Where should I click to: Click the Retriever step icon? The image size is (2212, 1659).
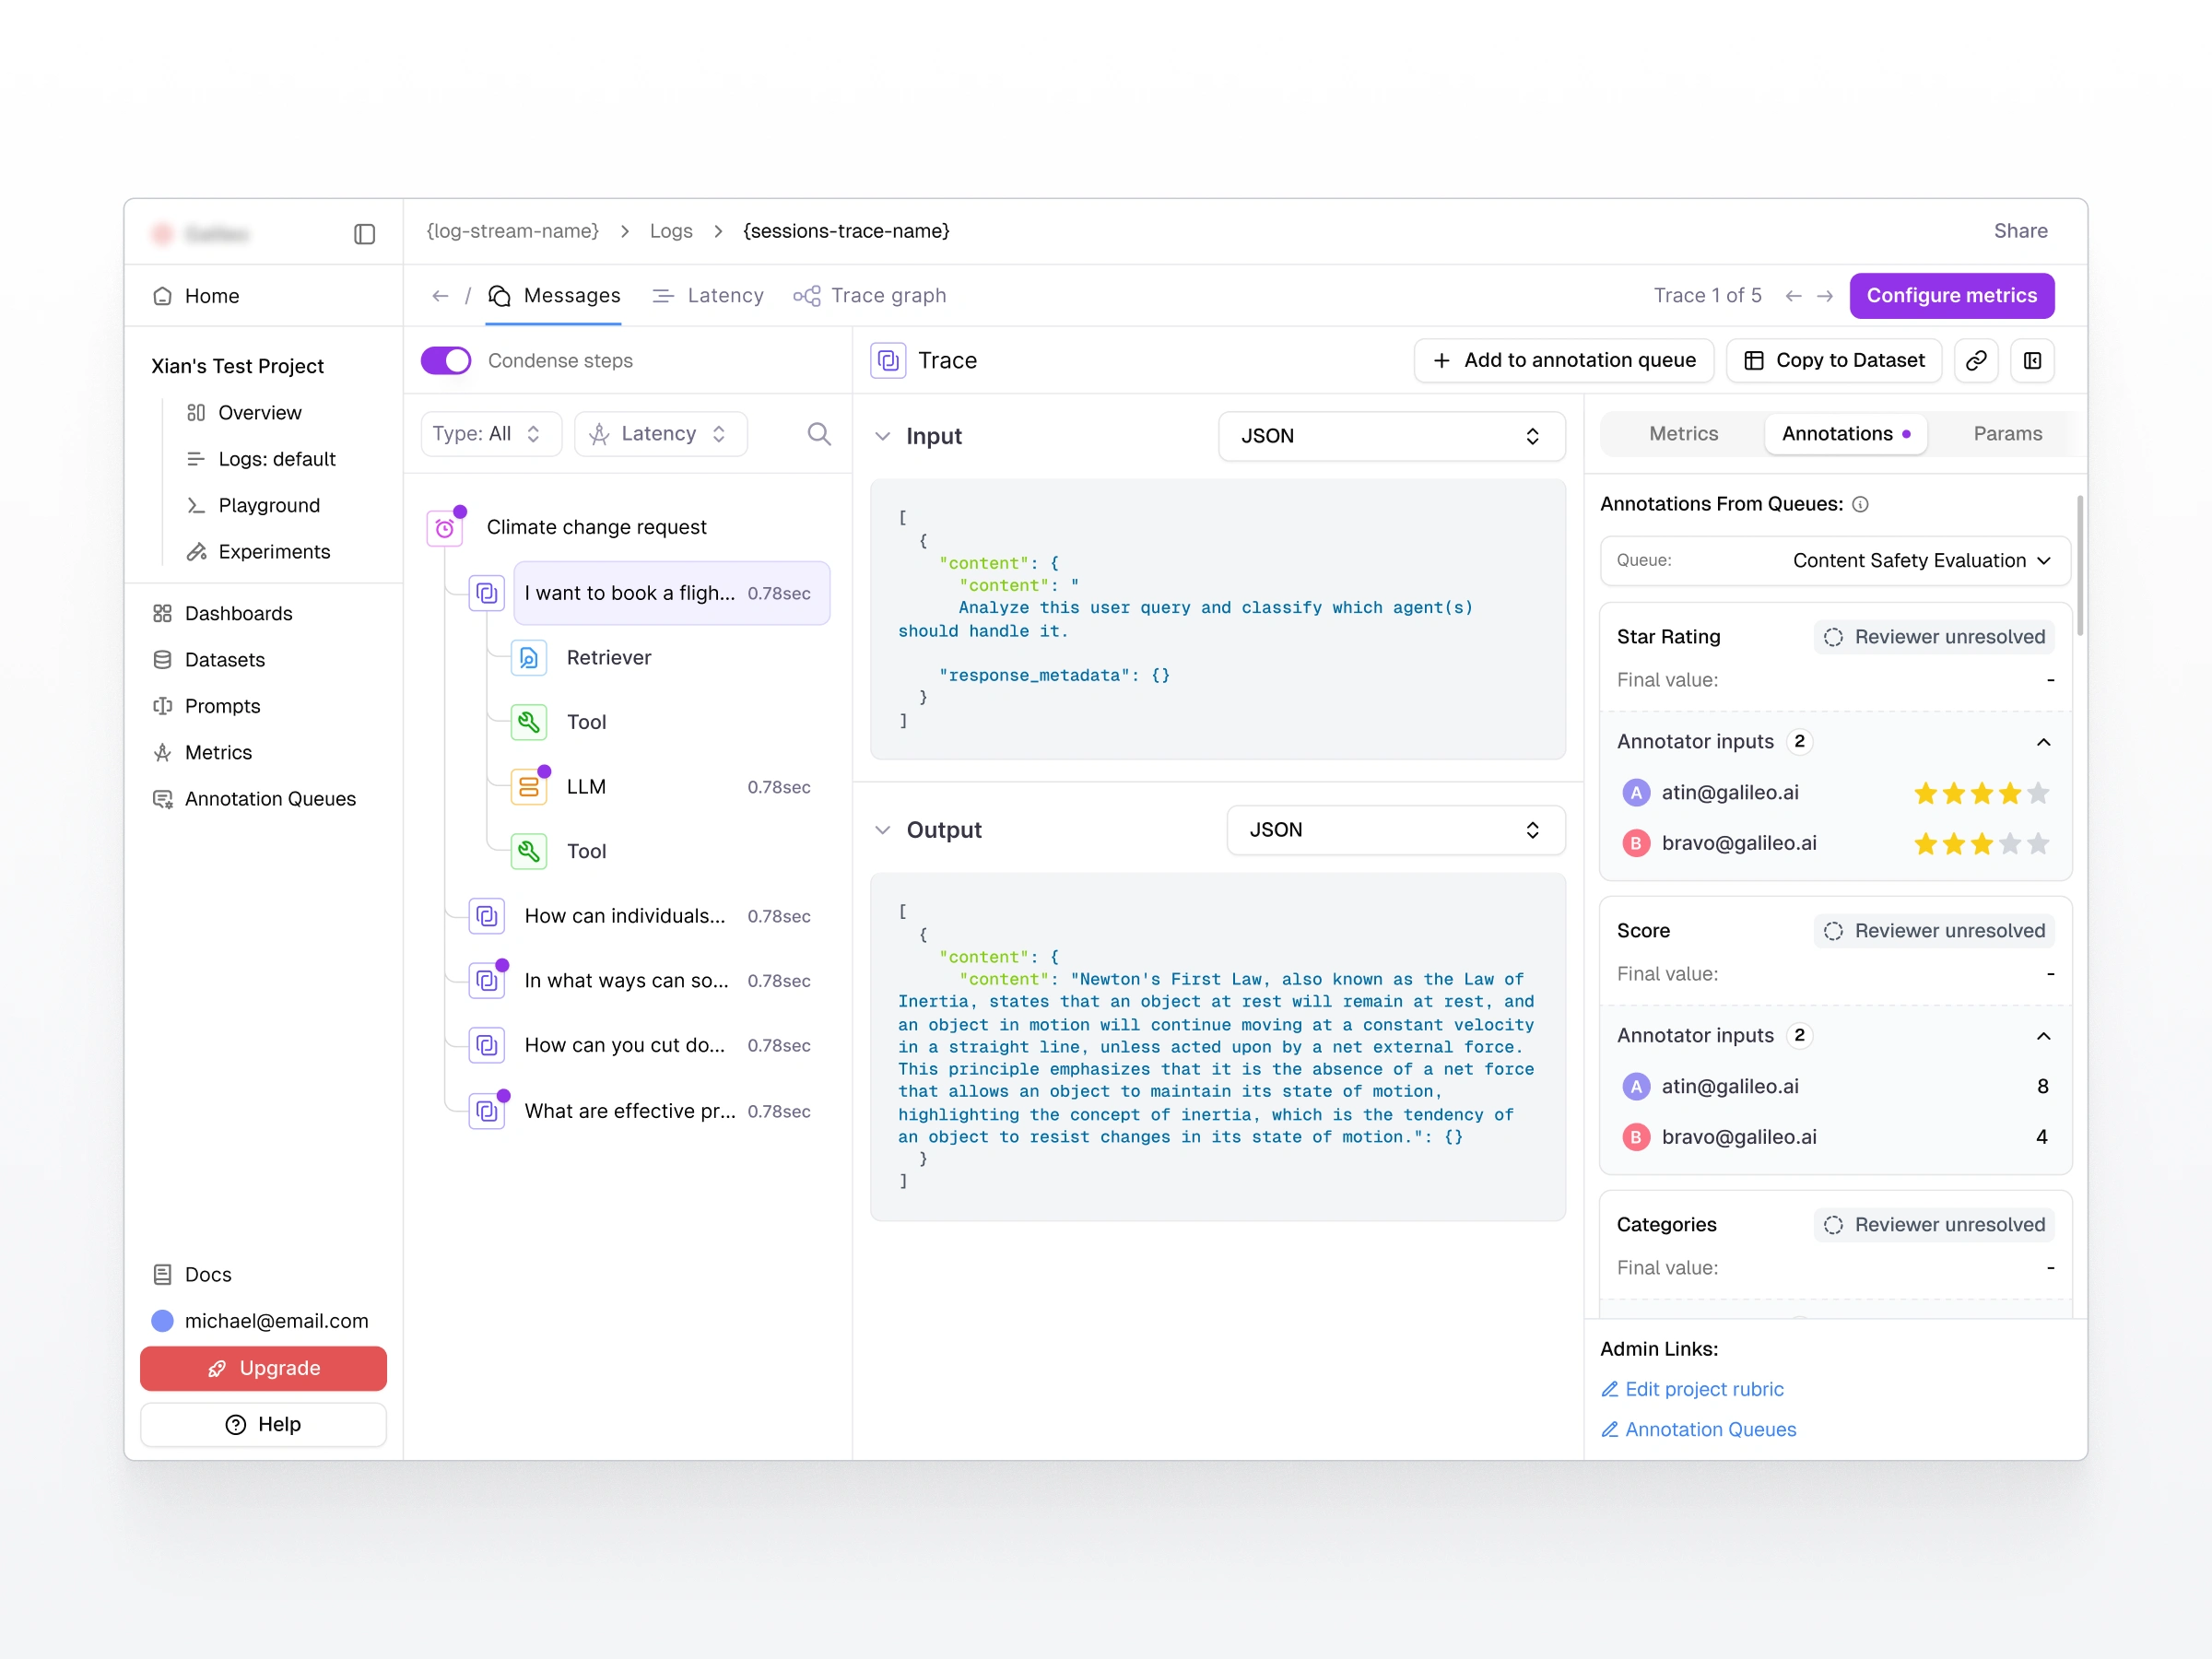(528, 657)
